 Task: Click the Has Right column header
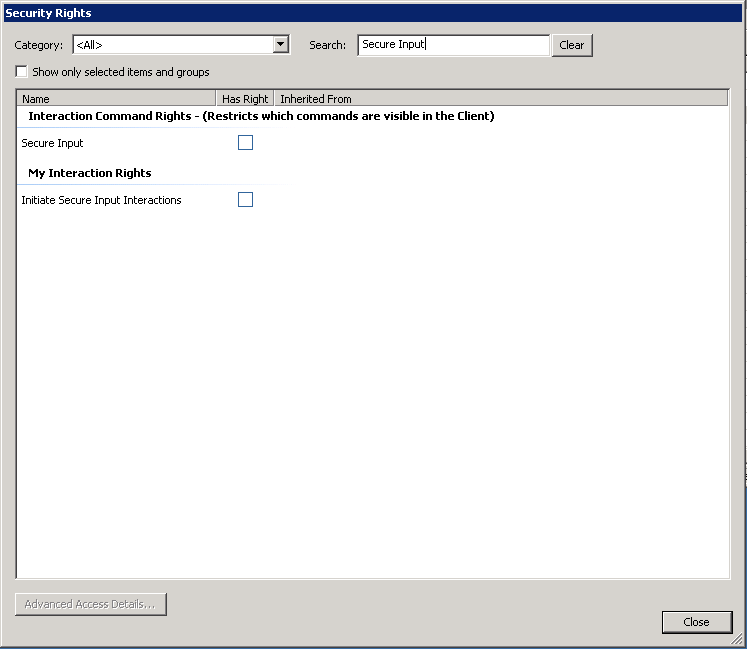coord(245,99)
